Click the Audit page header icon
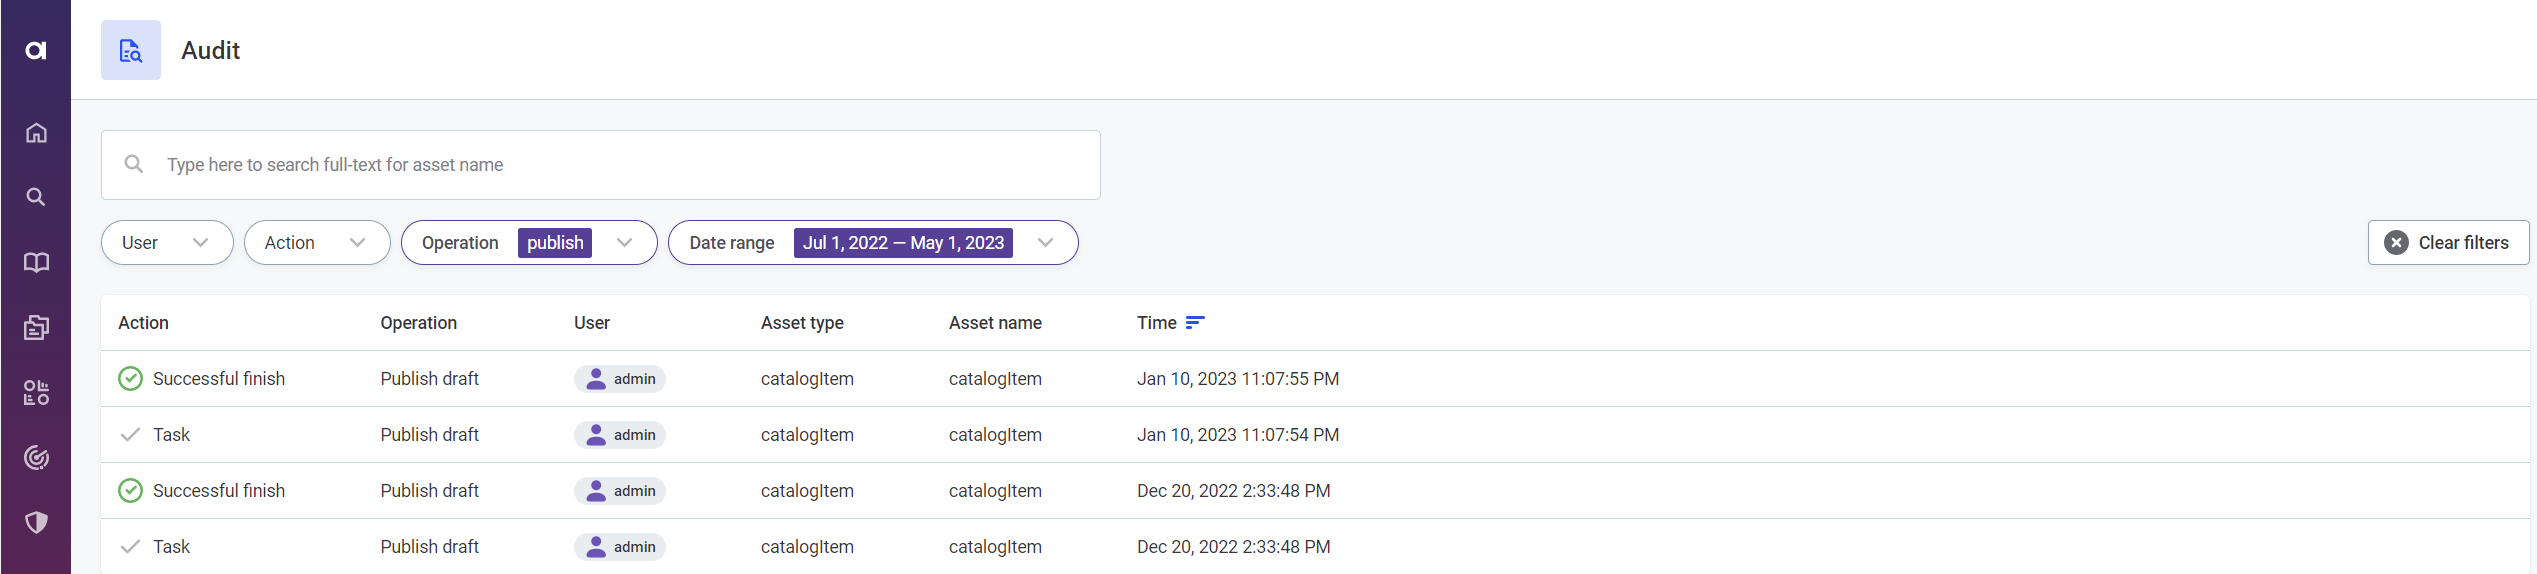 [x=131, y=50]
